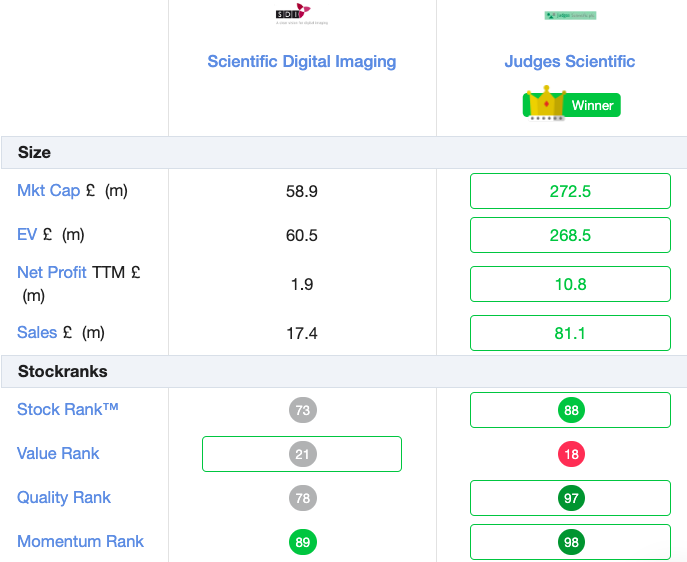Click the Stockranks section header
The height and width of the screenshot is (562, 687).
[x=344, y=371]
